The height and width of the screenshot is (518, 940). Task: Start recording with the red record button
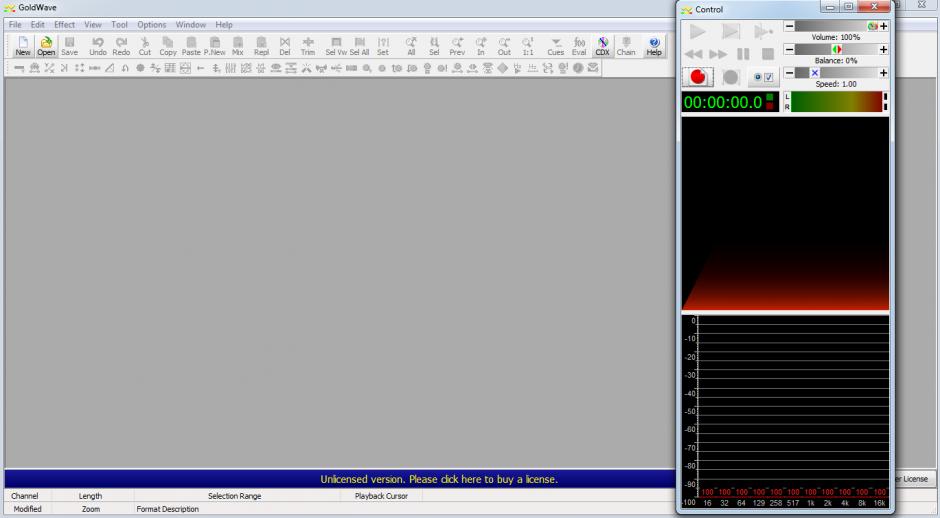click(x=698, y=77)
